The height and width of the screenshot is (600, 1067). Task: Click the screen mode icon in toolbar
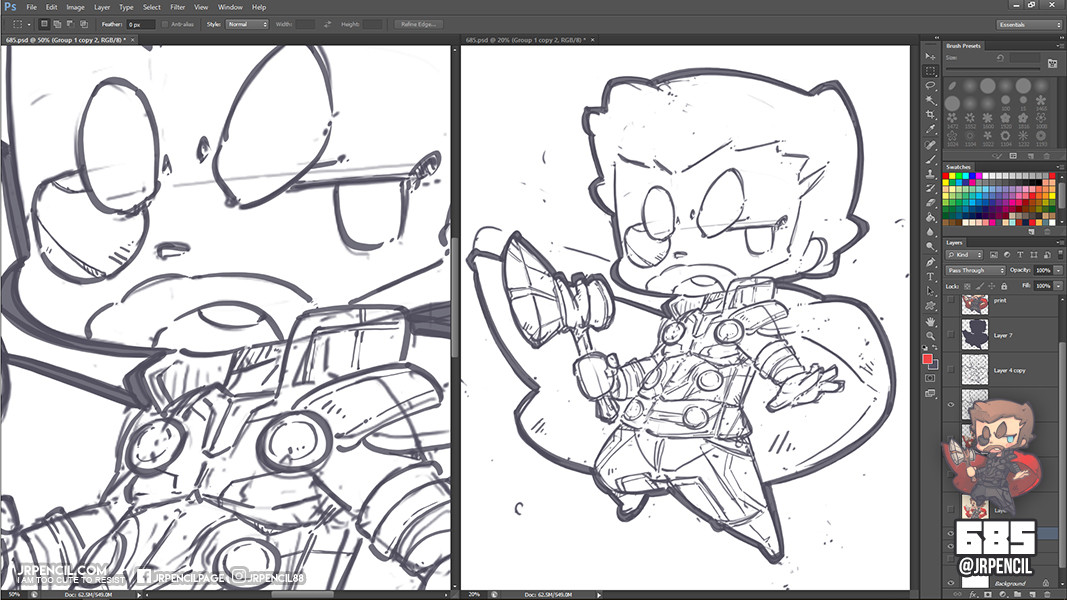click(x=930, y=393)
